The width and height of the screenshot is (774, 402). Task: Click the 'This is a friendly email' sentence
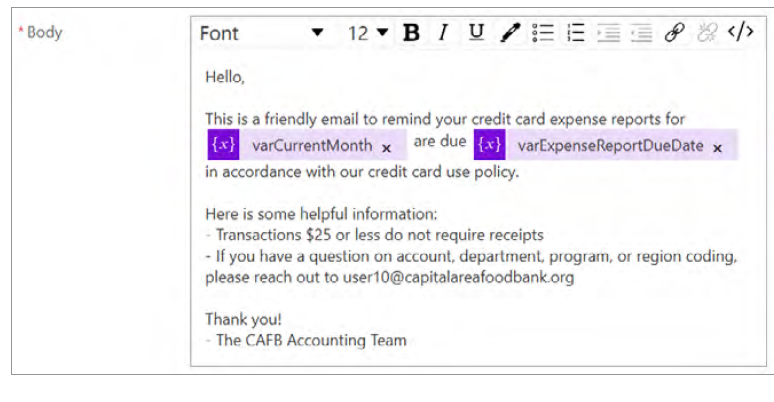(x=445, y=119)
